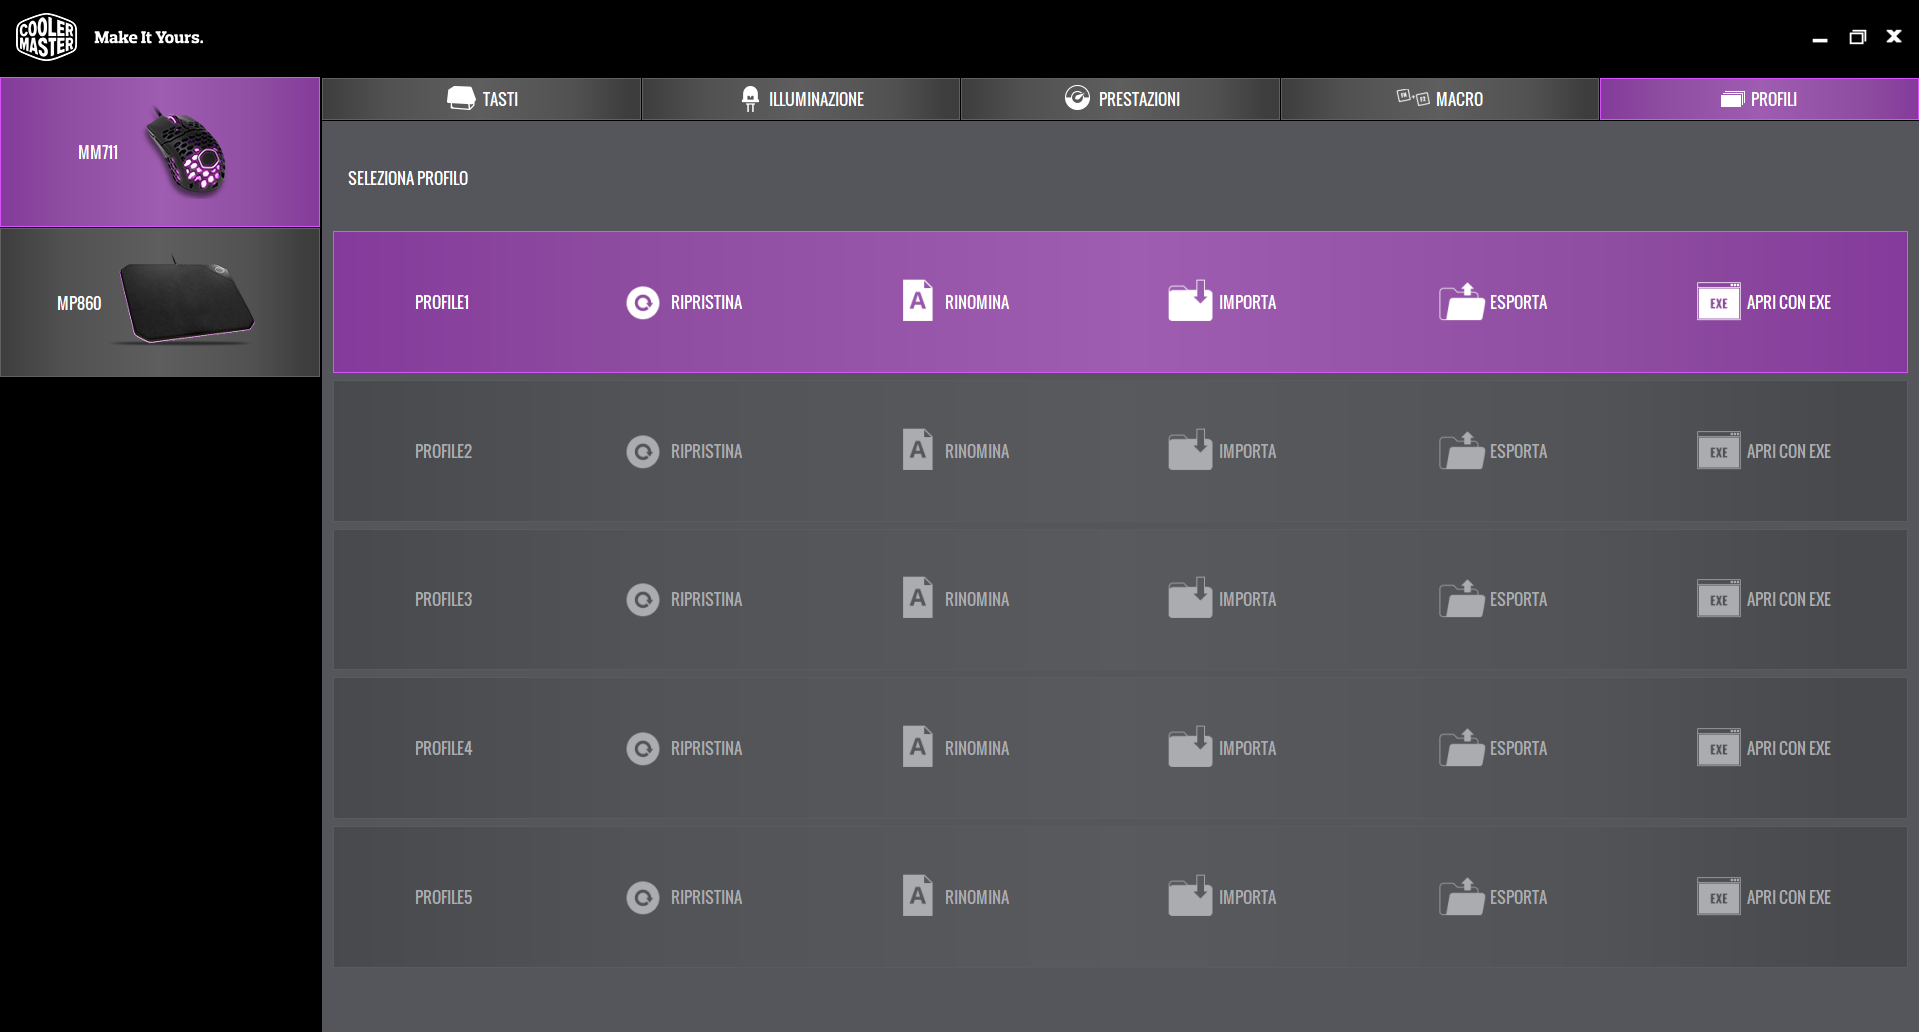The height and width of the screenshot is (1032, 1919).
Task: Minimize the Cooler Master window
Action: pyautogui.click(x=1820, y=38)
